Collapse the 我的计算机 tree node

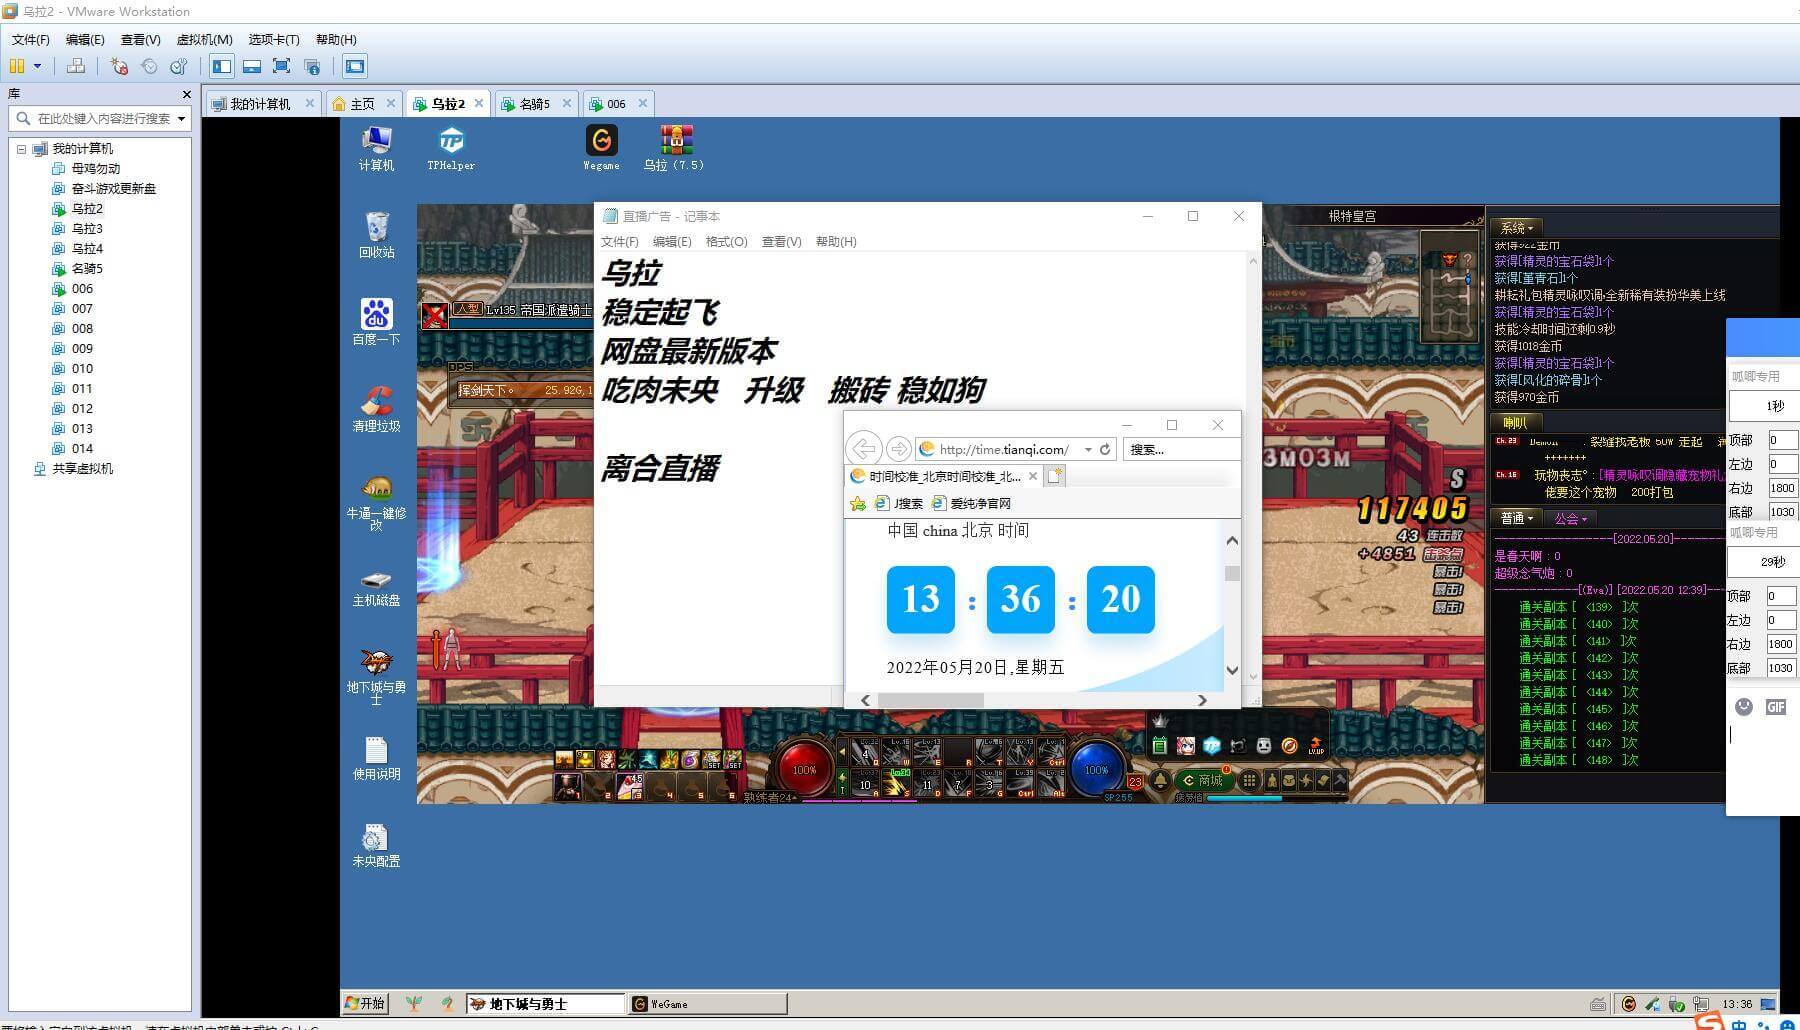tap(21, 149)
